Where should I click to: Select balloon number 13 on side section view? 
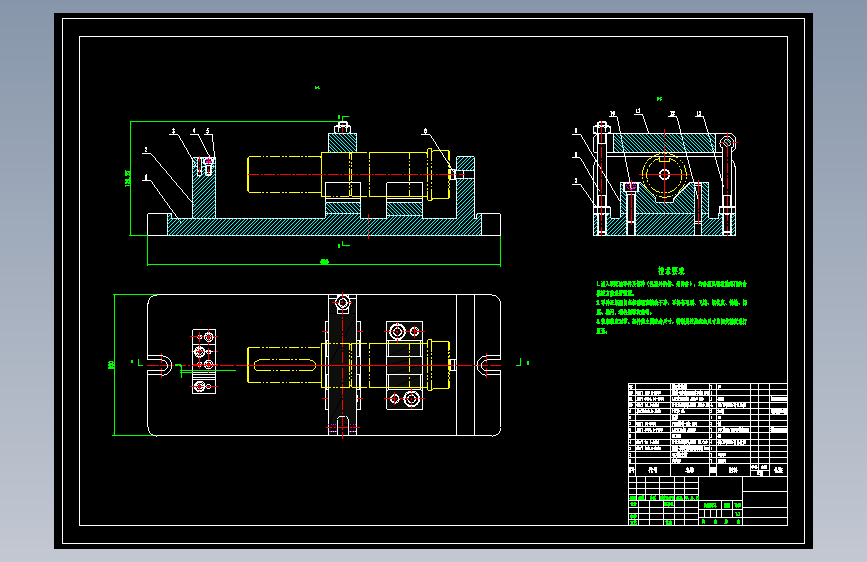699,114
